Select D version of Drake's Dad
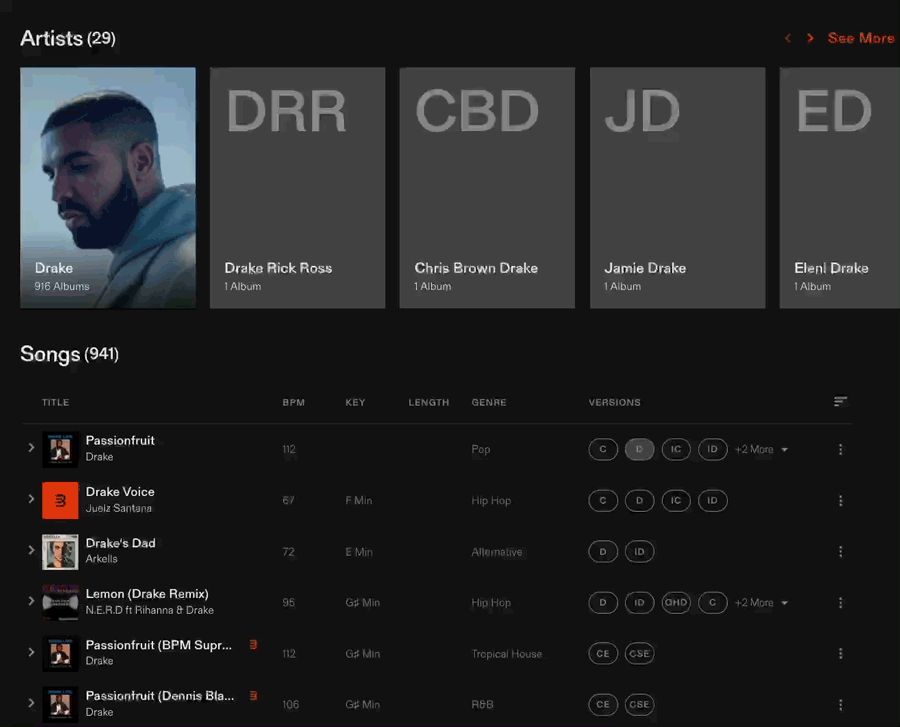Viewport: 900px width, 727px height. 603,551
